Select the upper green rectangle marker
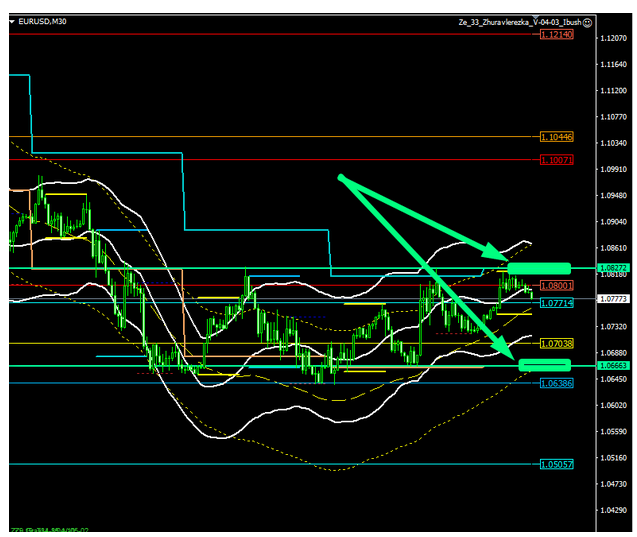637x537 pixels. point(538,268)
